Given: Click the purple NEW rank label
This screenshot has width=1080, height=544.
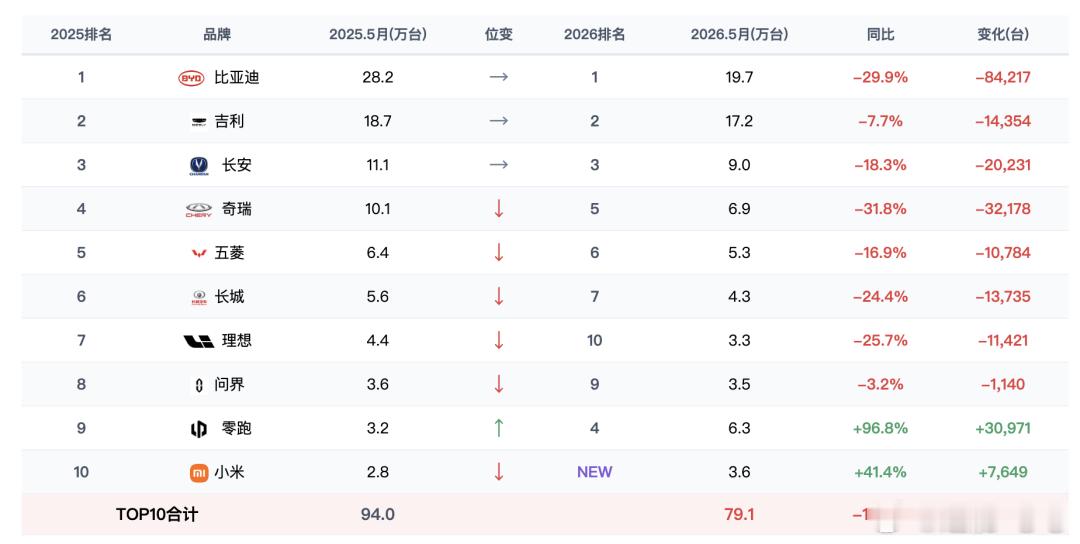Looking at the screenshot, I should (594, 472).
